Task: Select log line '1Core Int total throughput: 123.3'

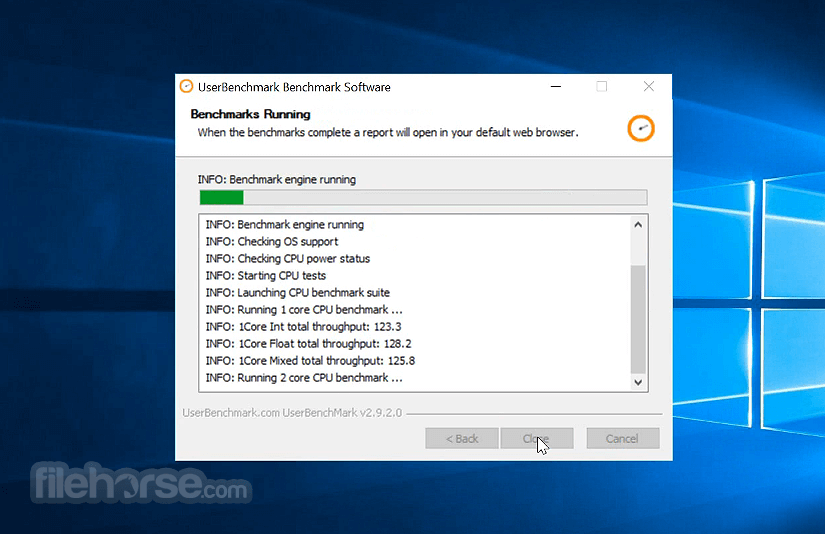Action: [x=304, y=327]
